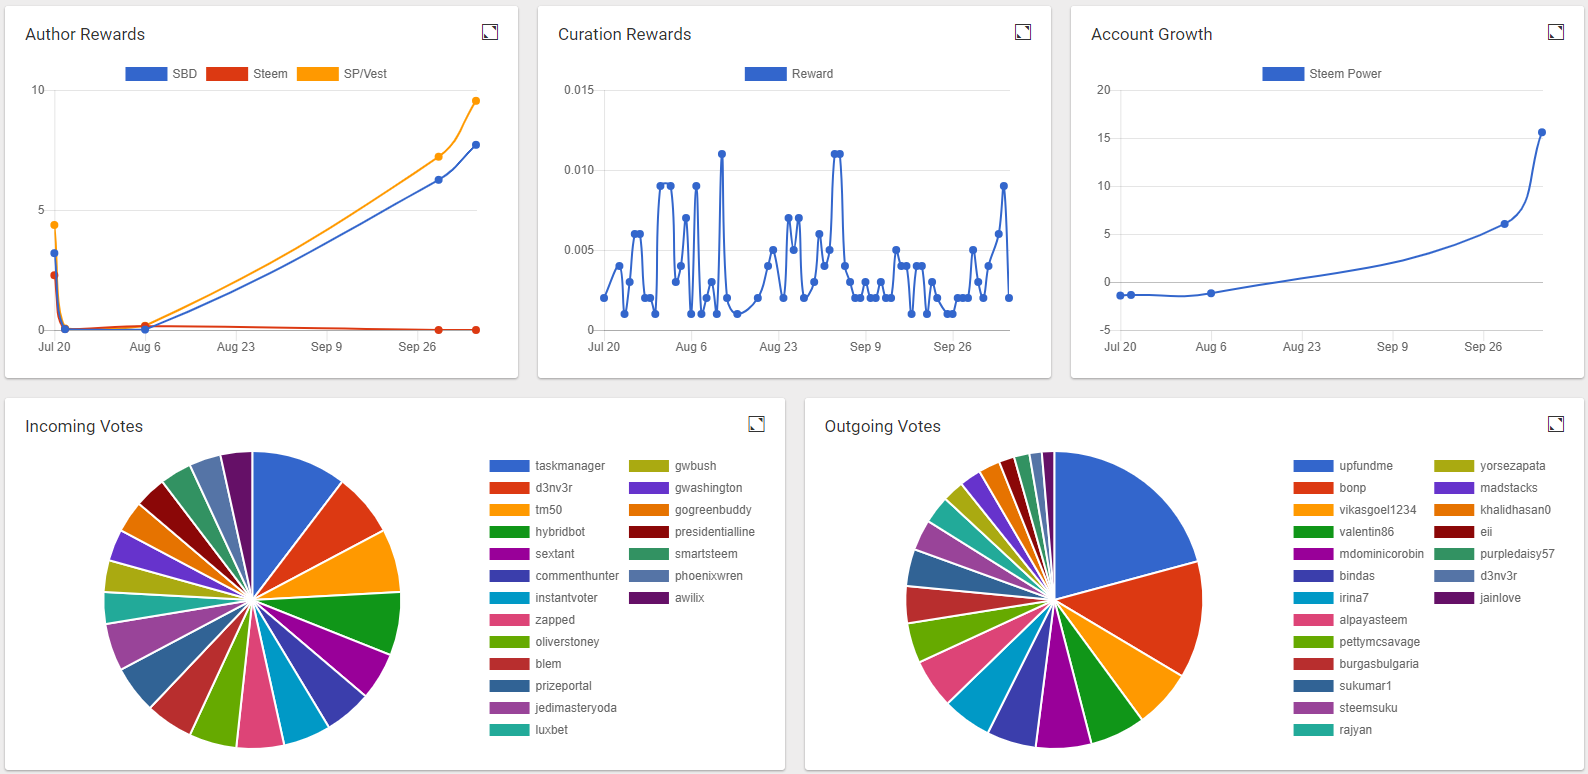
Task: Expand the Curation Rewards chart fullscreen
Action: tap(1023, 32)
